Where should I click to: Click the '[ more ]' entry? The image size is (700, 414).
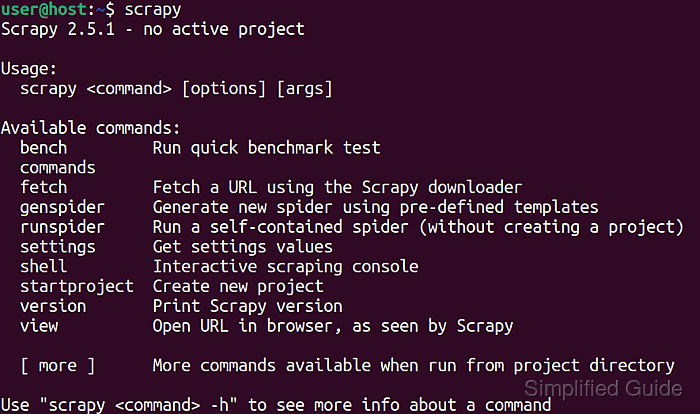pyautogui.click(x=57, y=365)
